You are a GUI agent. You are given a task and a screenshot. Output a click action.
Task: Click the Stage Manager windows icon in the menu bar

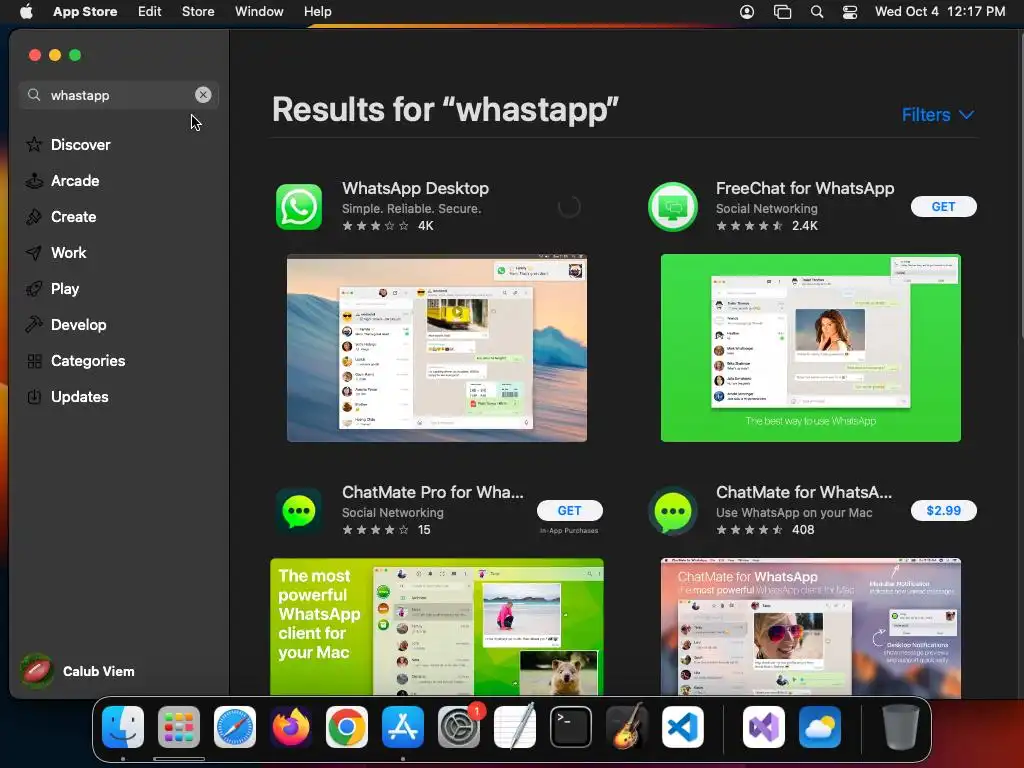point(782,12)
